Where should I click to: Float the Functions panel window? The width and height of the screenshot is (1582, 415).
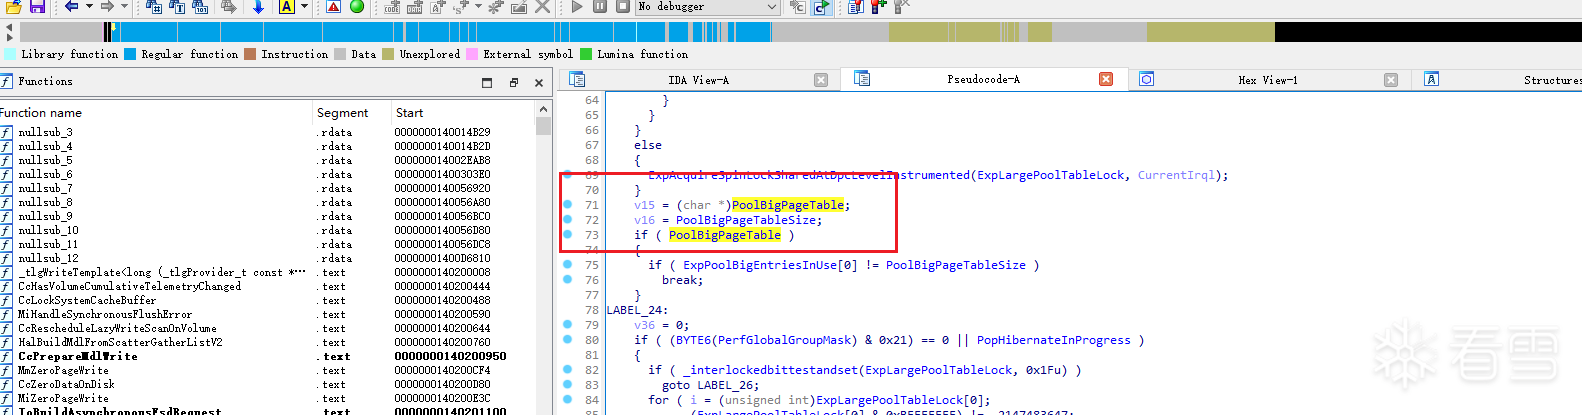click(514, 83)
